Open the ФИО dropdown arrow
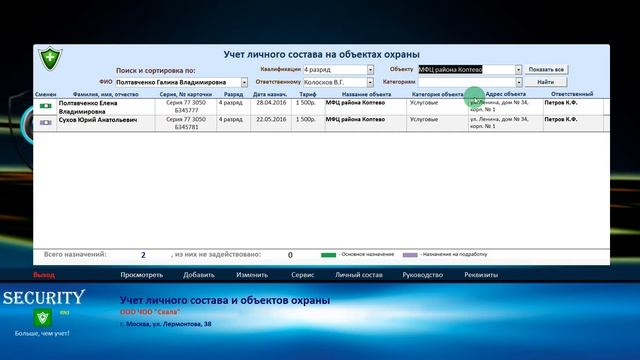The width and height of the screenshot is (640, 360). pos(244,82)
